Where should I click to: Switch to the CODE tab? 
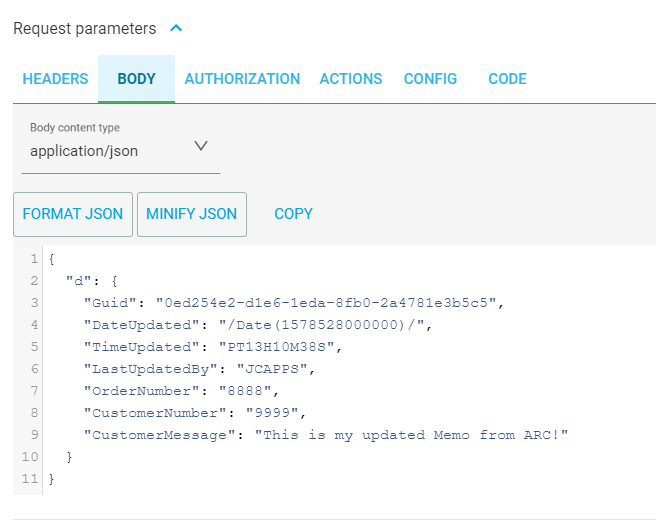pos(507,79)
